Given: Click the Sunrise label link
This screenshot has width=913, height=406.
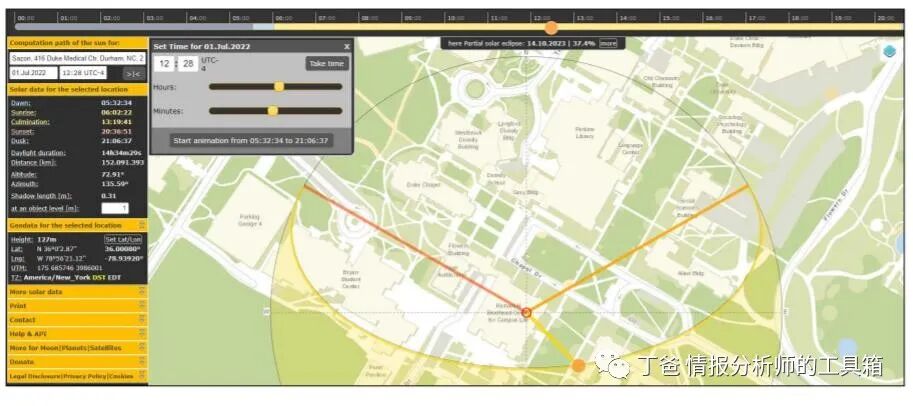Looking at the screenshot, I should coord(23,112).
